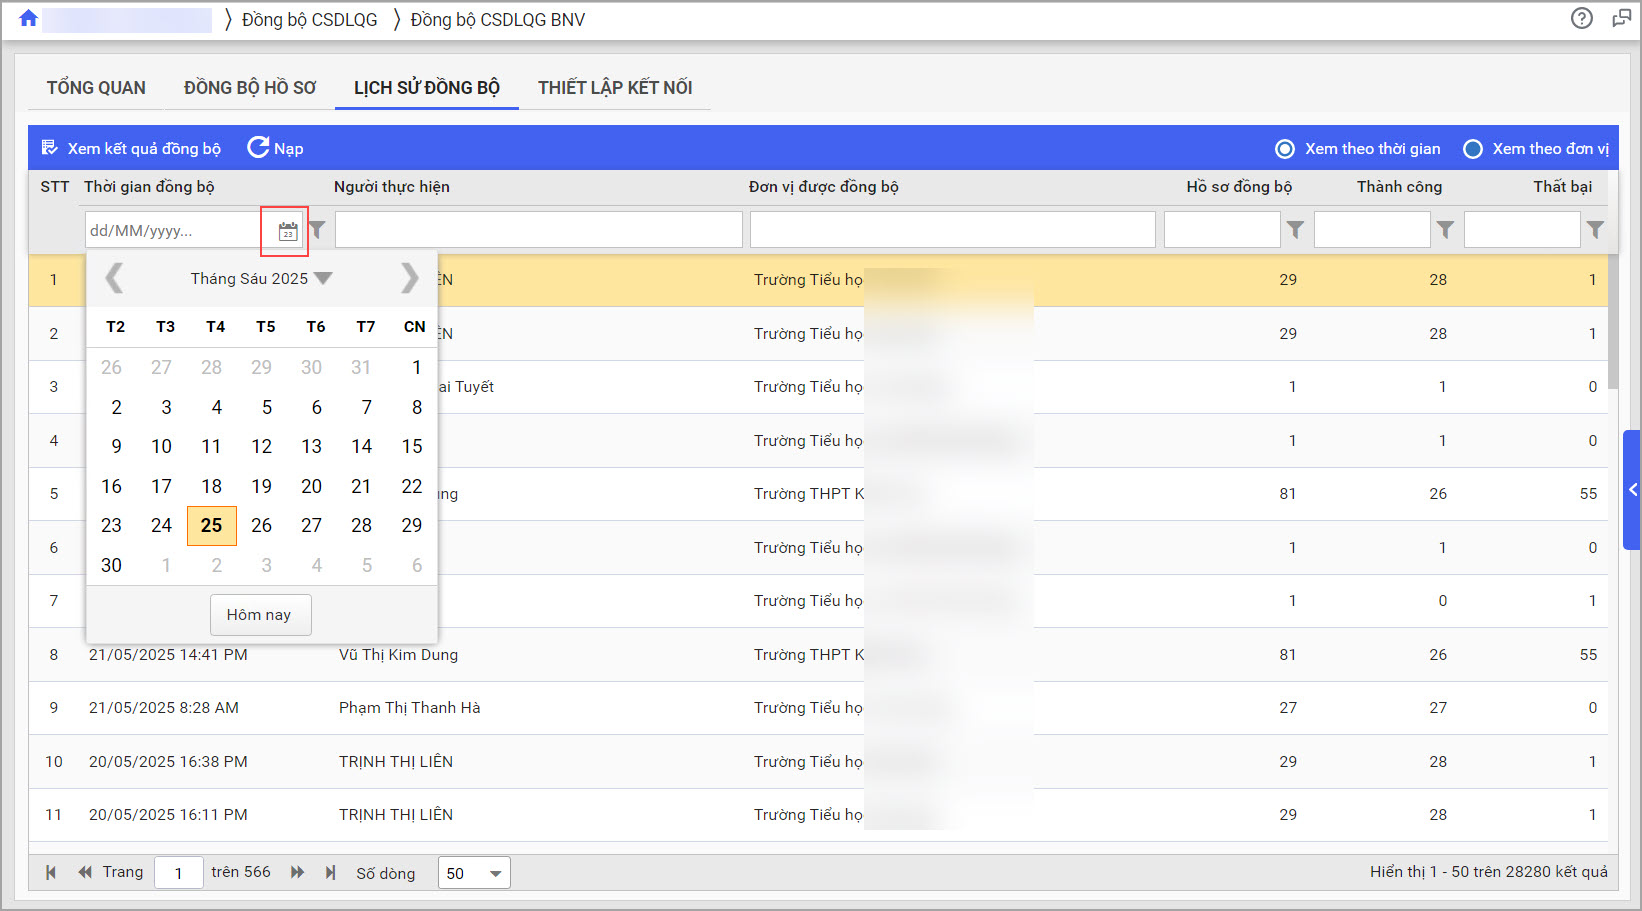
Task: Open the LỊCH SỬ ĐỒNG BỘ tab
Action: click(x=427, y=88)
